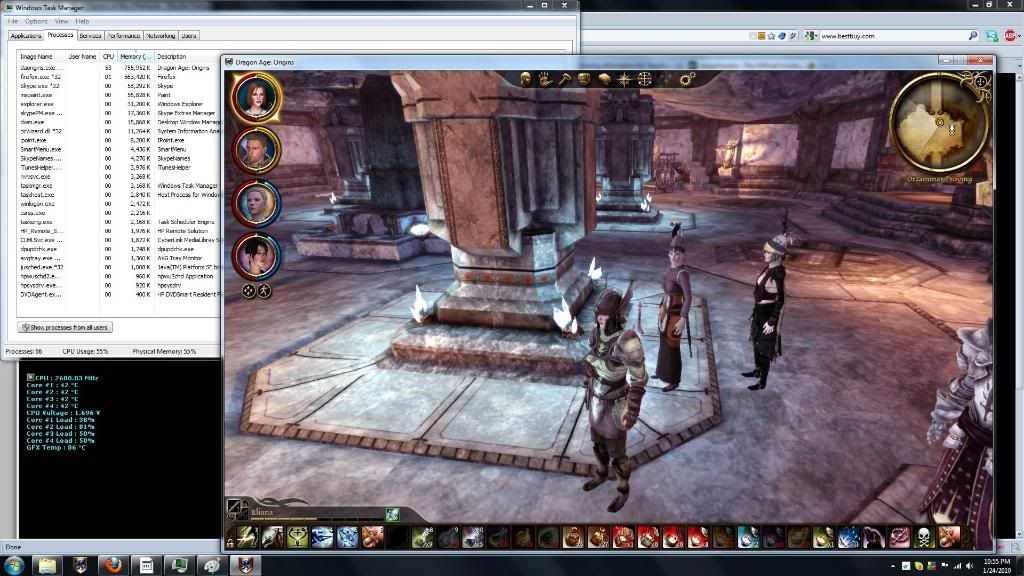The image size is (1024, 576).
Task: Click the hand icon in game top menu
Action: click(543, 79)
